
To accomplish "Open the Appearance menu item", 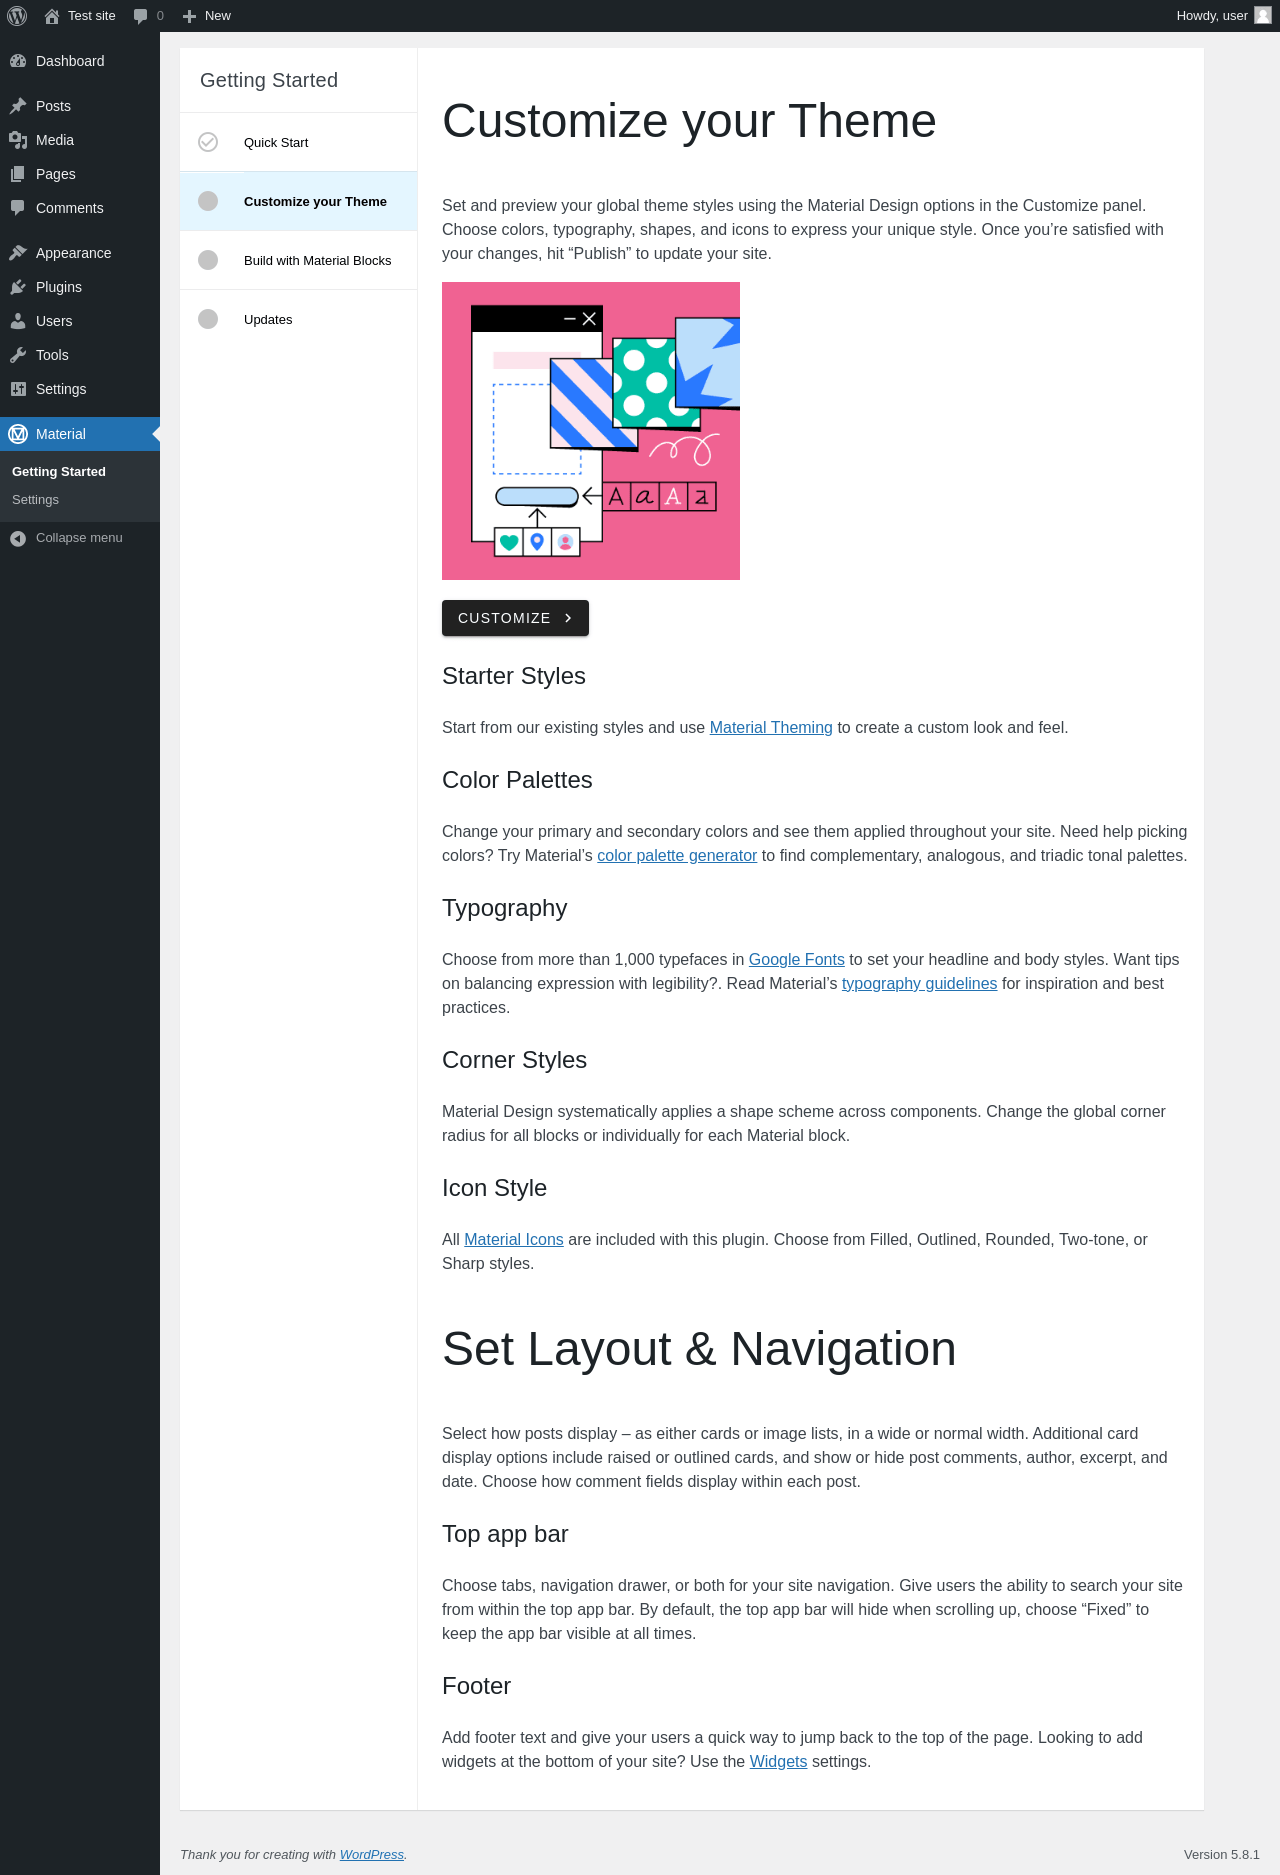I will [80, 253].
